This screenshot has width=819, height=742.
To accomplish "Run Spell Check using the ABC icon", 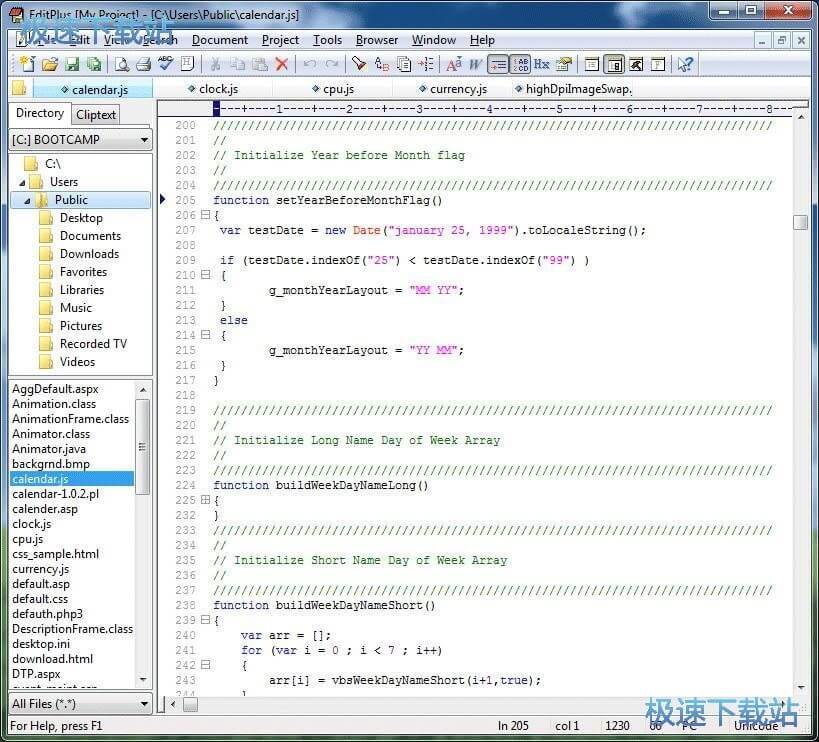I will click(x=166, y=64).
